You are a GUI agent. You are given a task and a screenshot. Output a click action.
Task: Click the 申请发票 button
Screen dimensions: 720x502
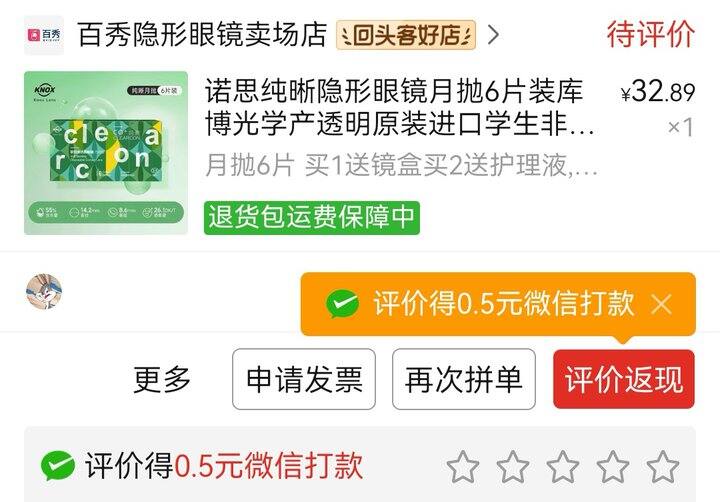click(x=304, y=379)
